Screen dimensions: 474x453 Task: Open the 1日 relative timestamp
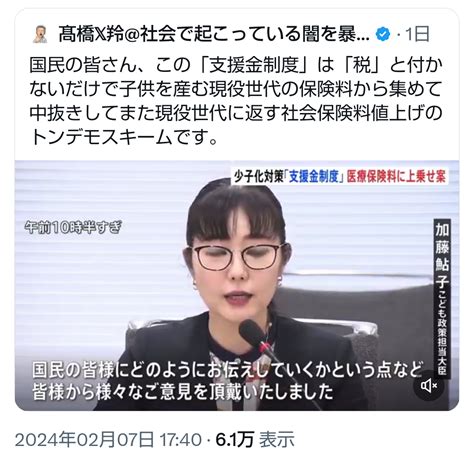point(417,34)
